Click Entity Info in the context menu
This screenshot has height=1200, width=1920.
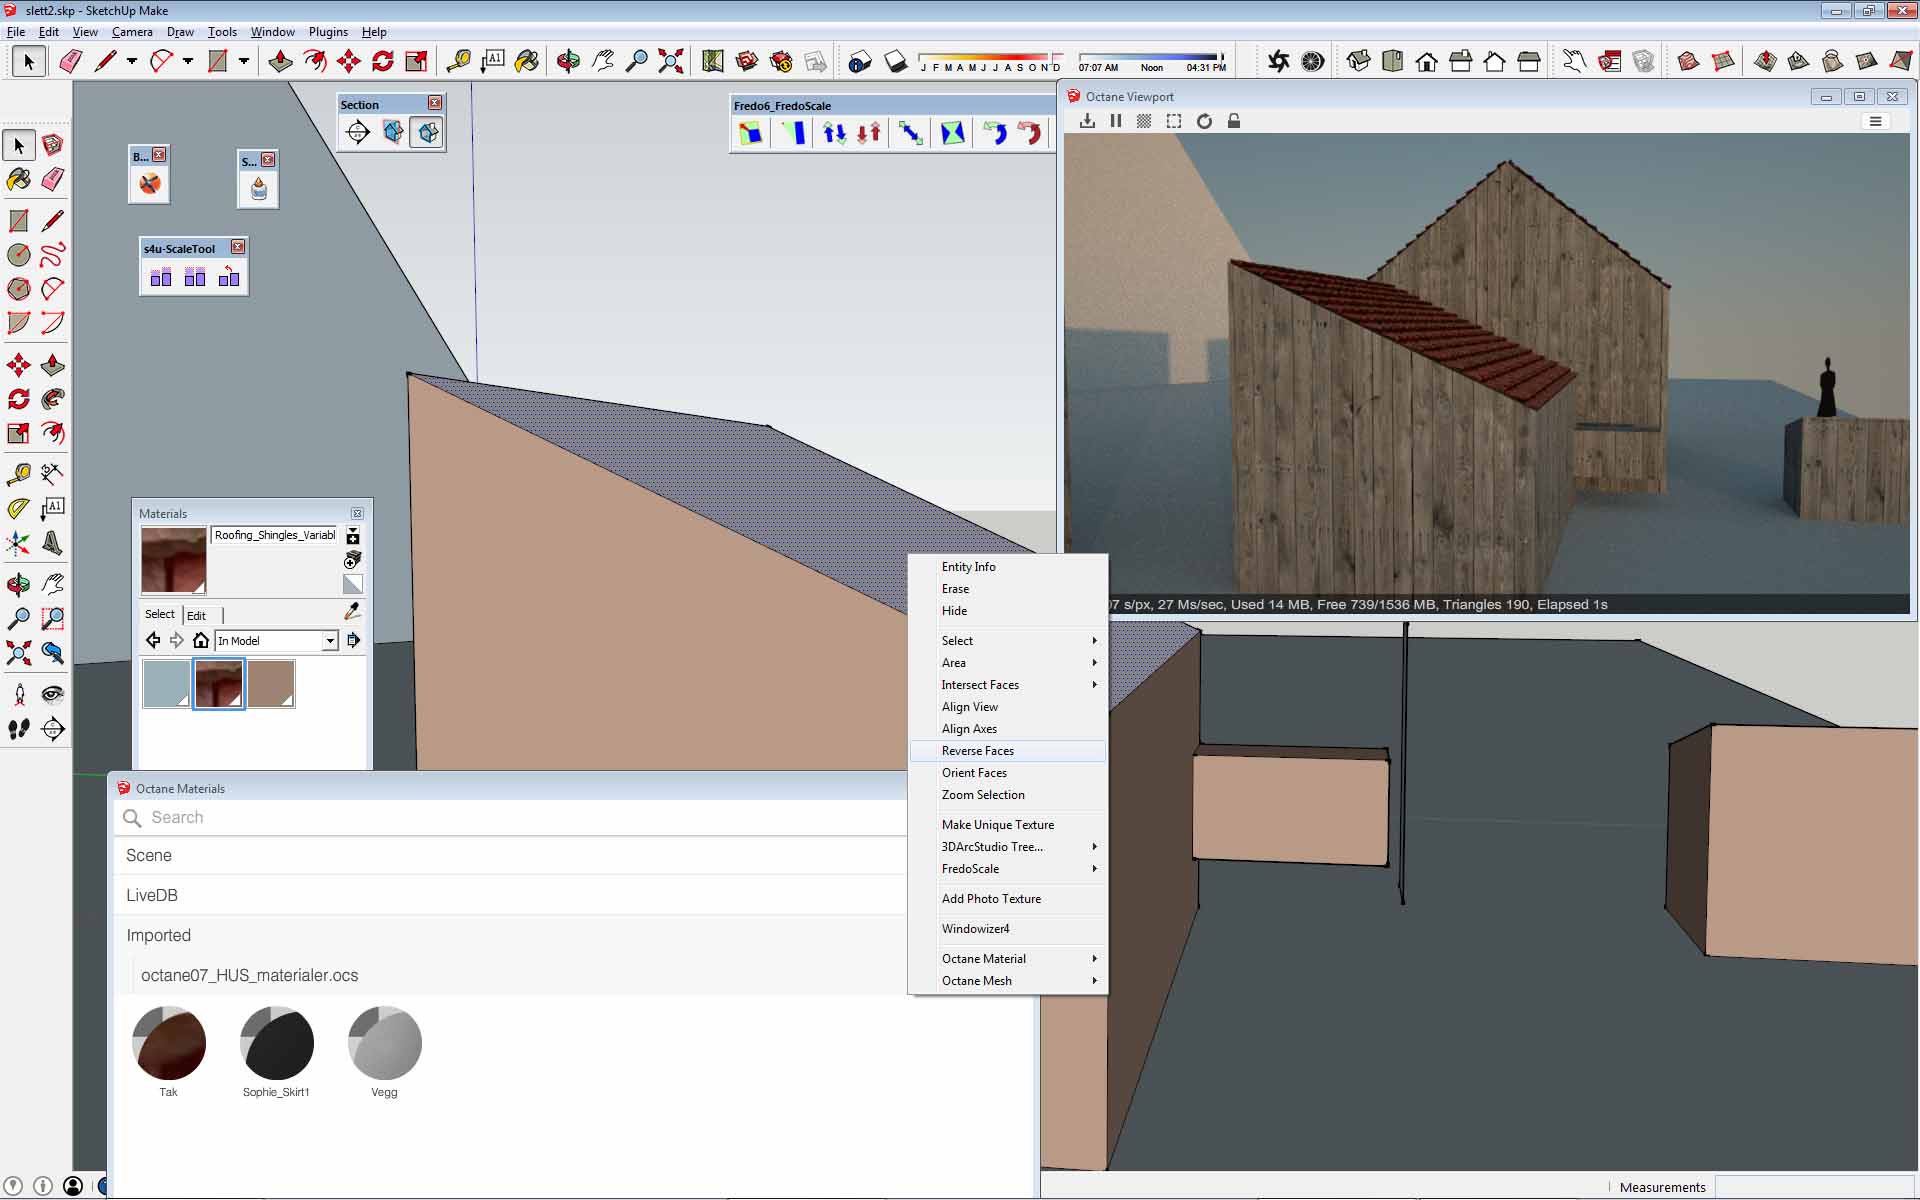(x=968, y=567)
